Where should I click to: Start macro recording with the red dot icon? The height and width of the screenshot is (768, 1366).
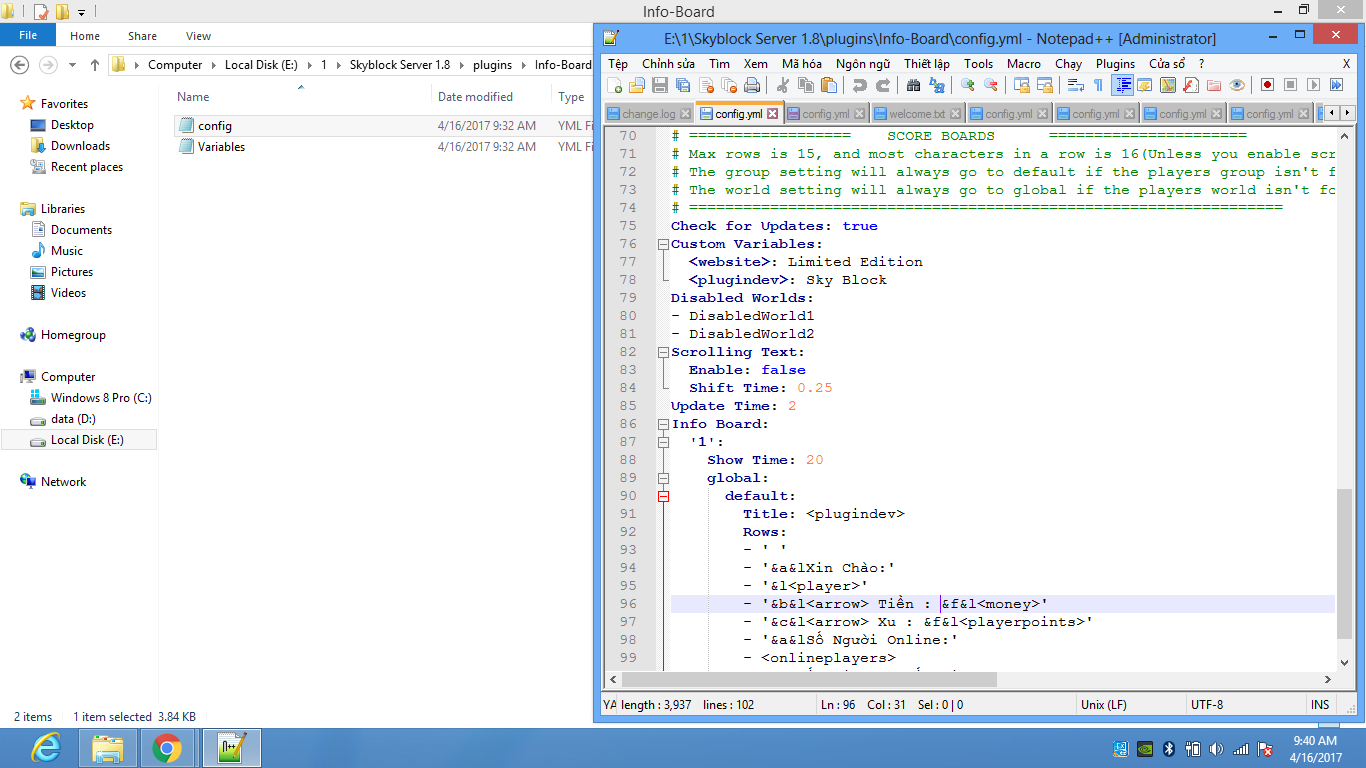click(1267, 86)
